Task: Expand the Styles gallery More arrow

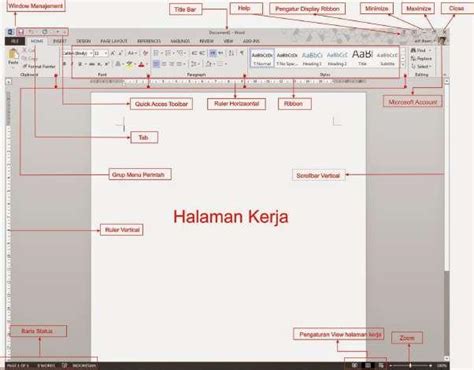Action: point(403,65)
